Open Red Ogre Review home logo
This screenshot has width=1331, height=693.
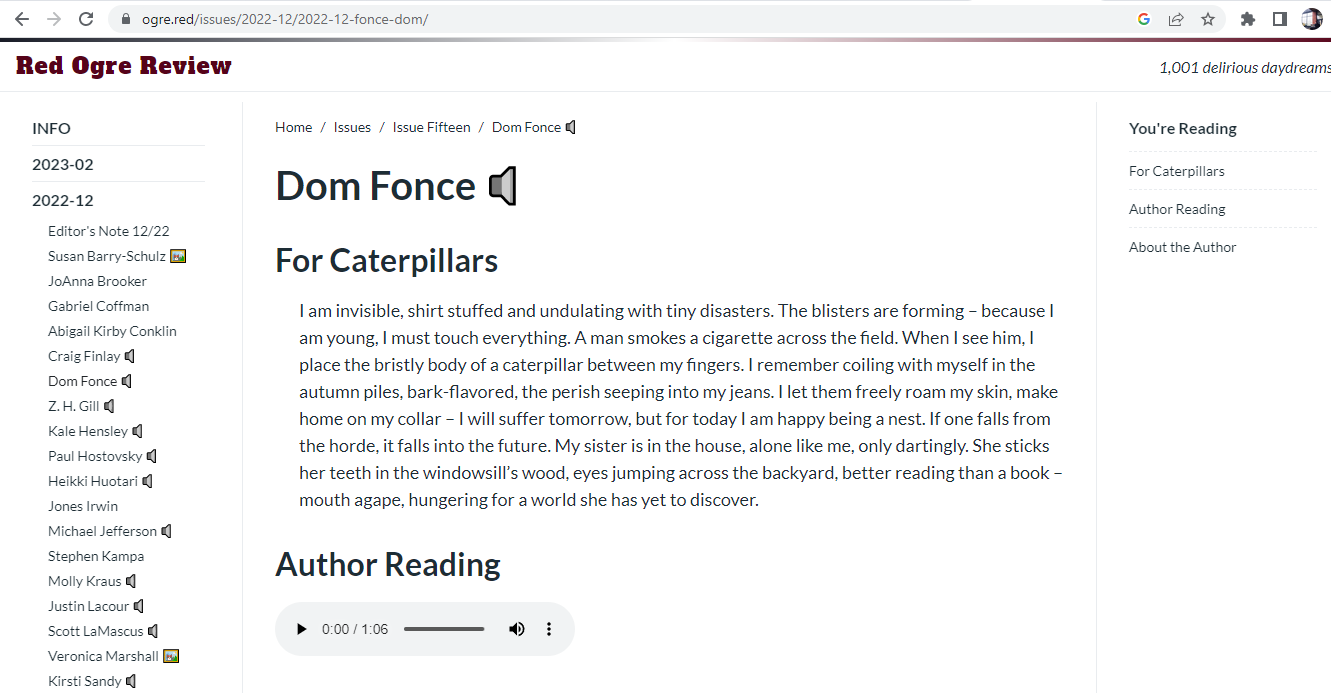tap(124, 66)
